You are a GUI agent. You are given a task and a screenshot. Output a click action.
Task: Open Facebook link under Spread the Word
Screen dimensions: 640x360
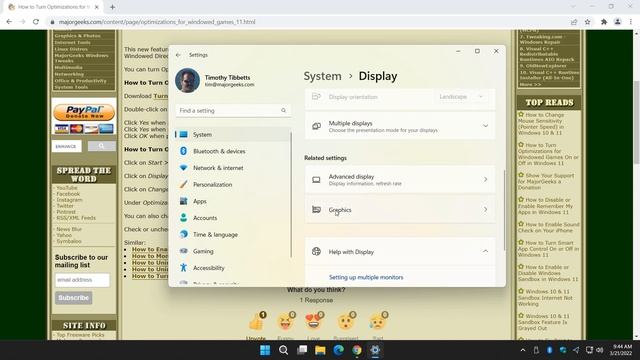(68, 194)
